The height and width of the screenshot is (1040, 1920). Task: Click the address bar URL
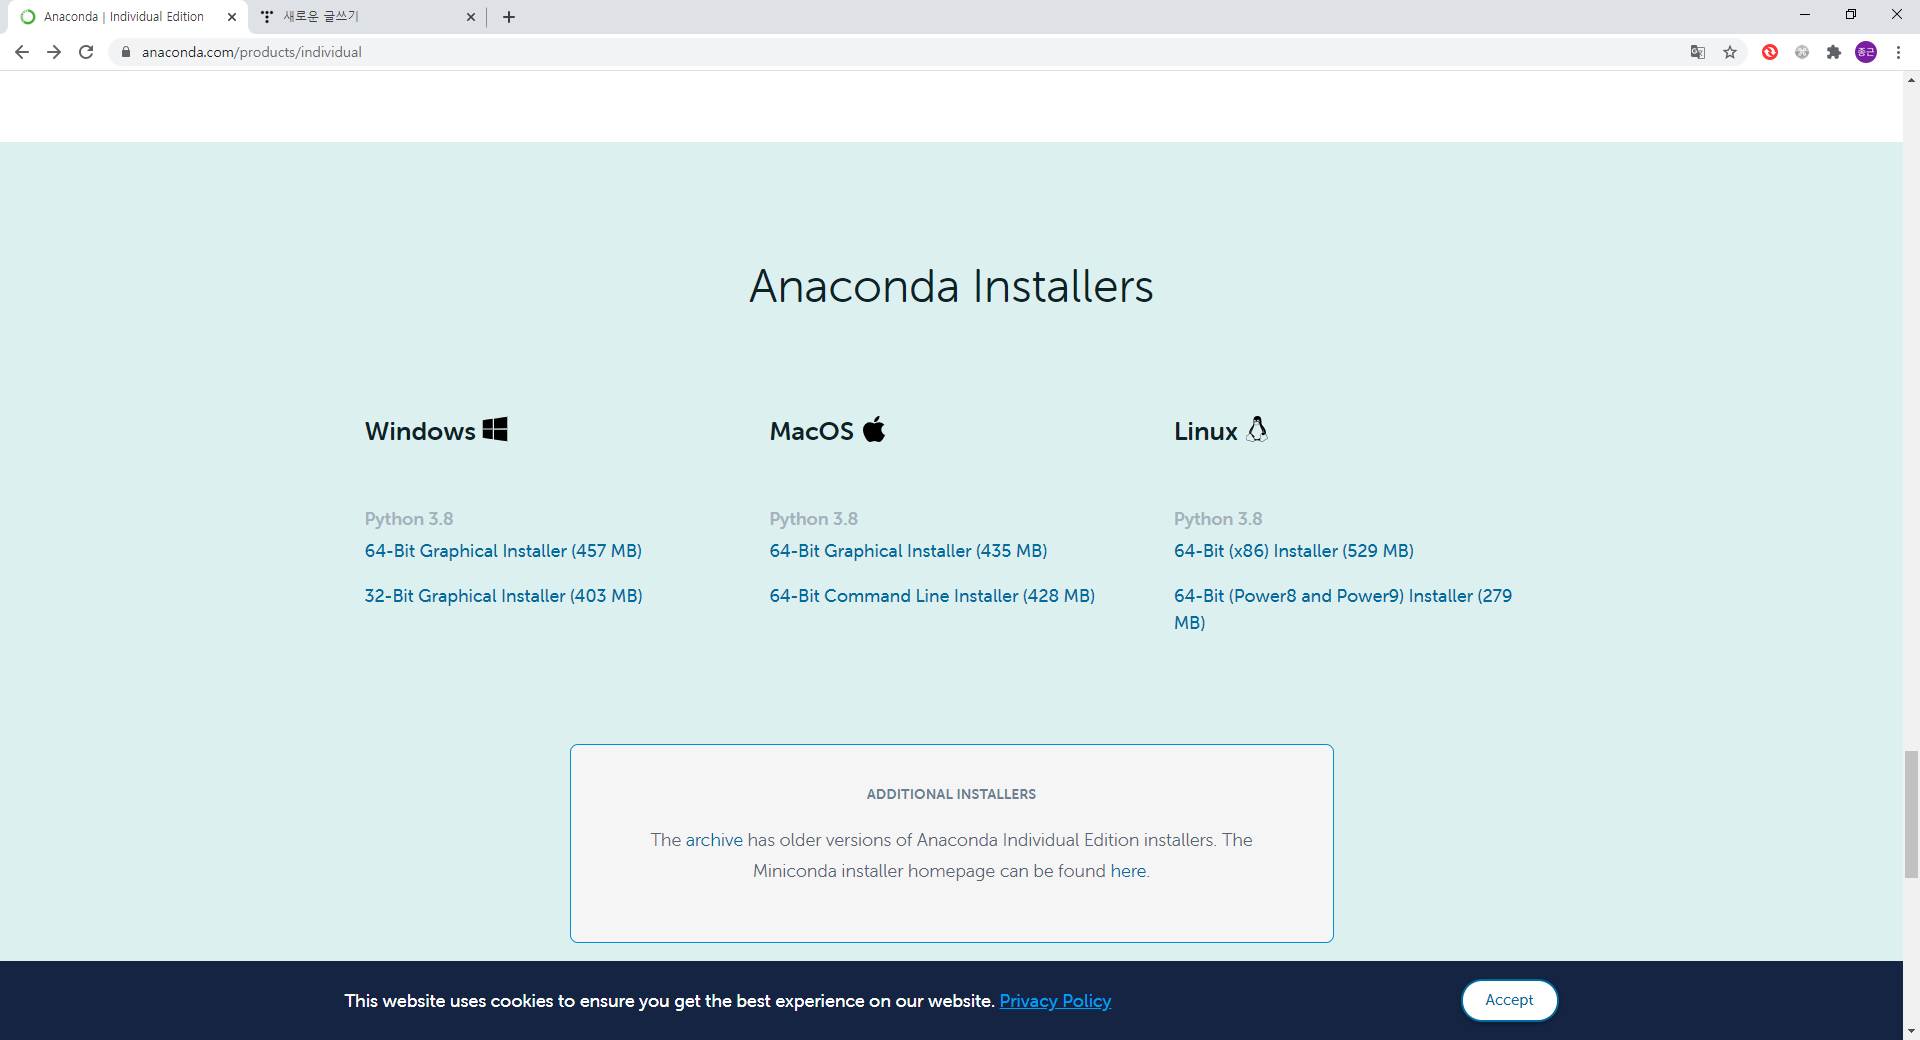[252, 52]
